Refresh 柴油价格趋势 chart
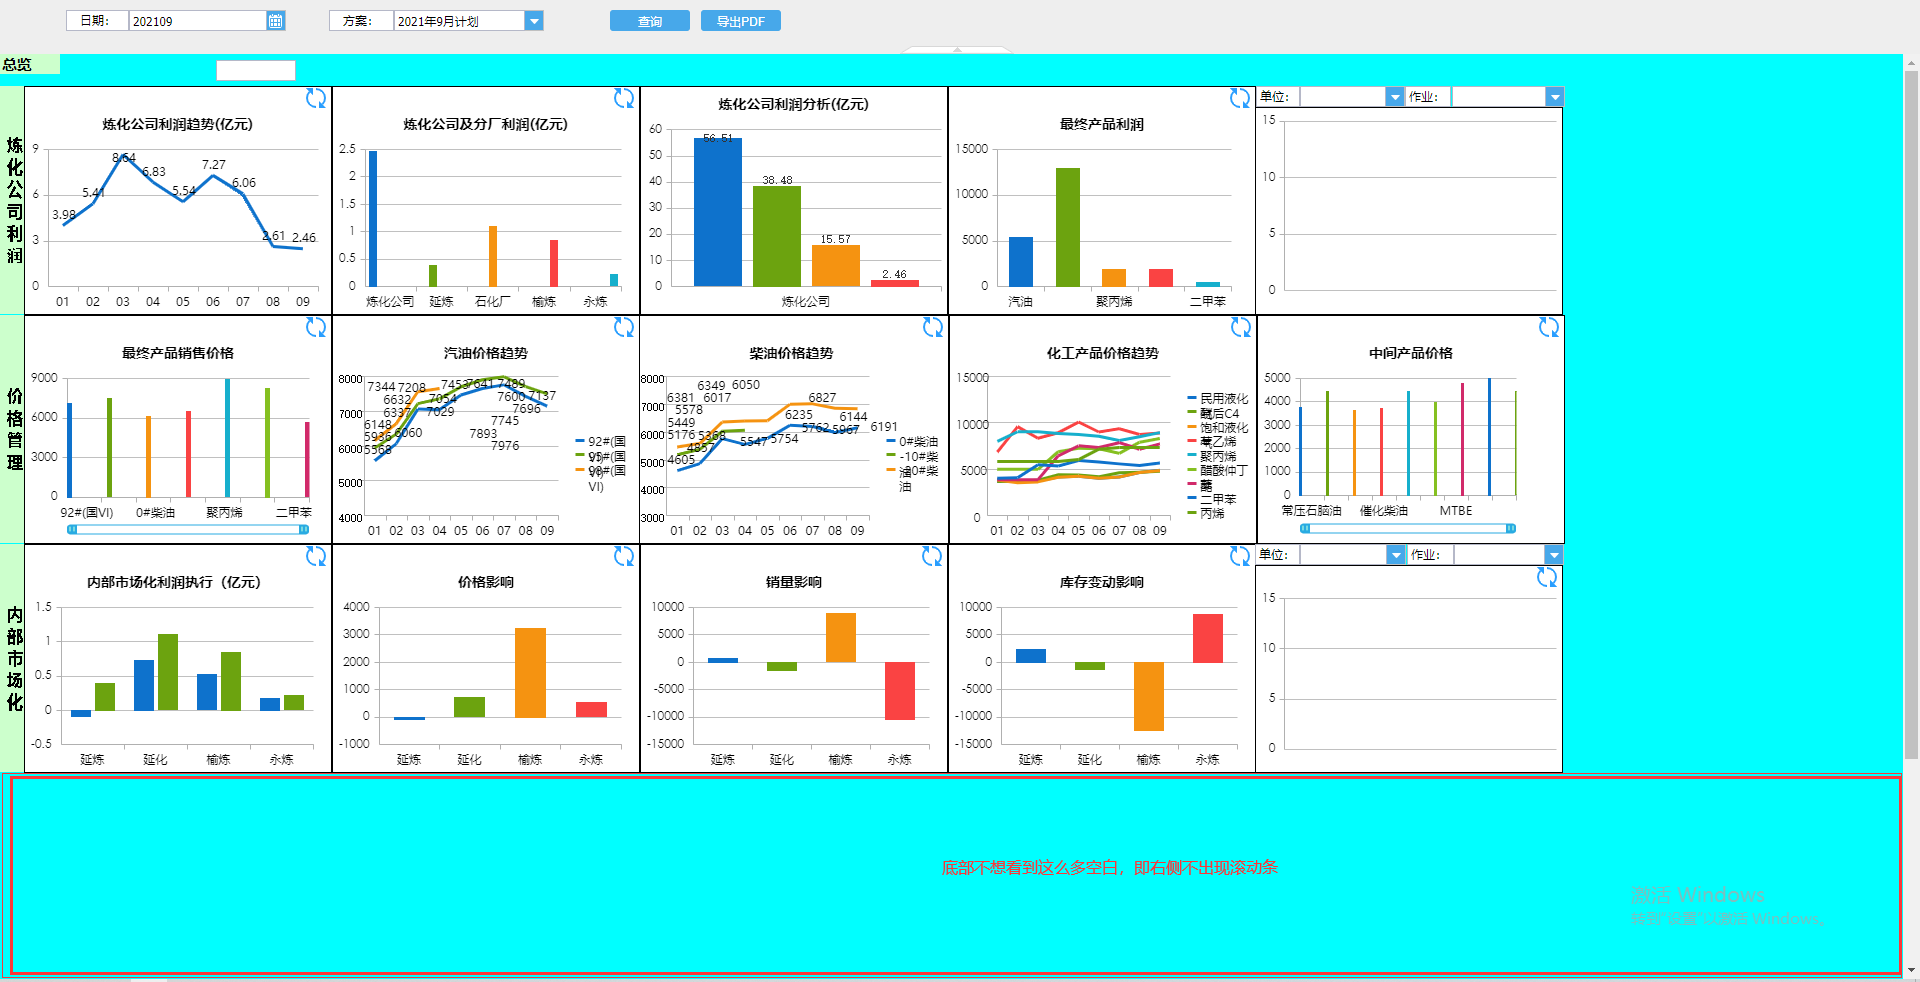1920x982 pixels. tap(933, 327)
